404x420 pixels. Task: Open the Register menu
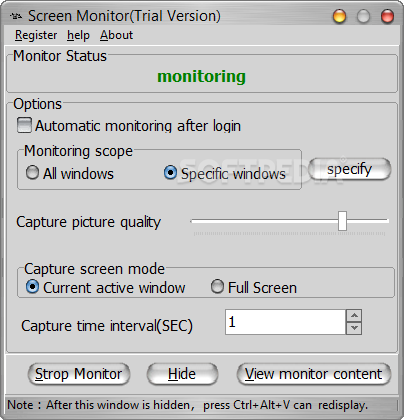(x=36, y=35)
